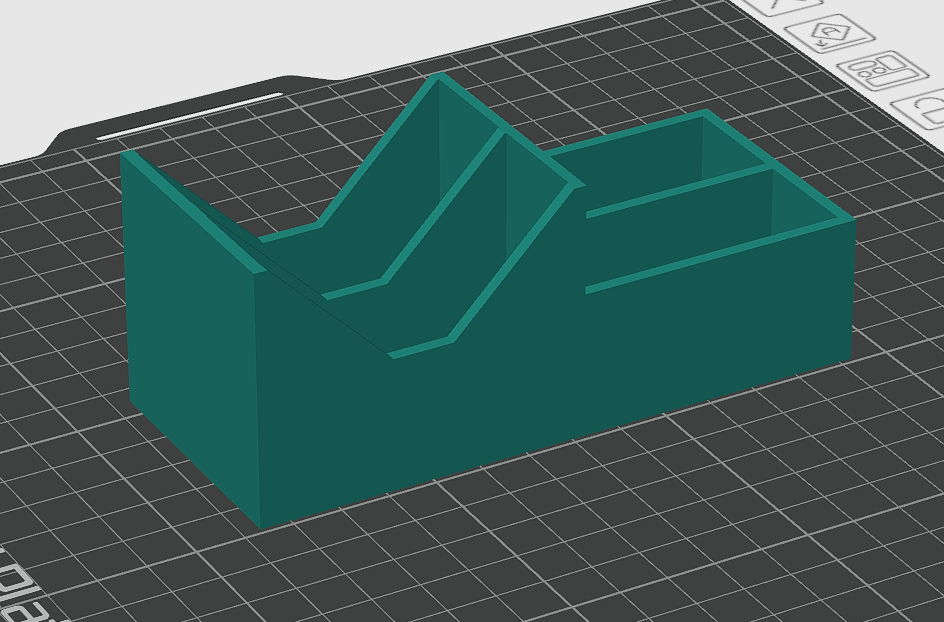The image size is (944, 622).
Task: Click the arrange objects plate icon
Action: [884, 71]
